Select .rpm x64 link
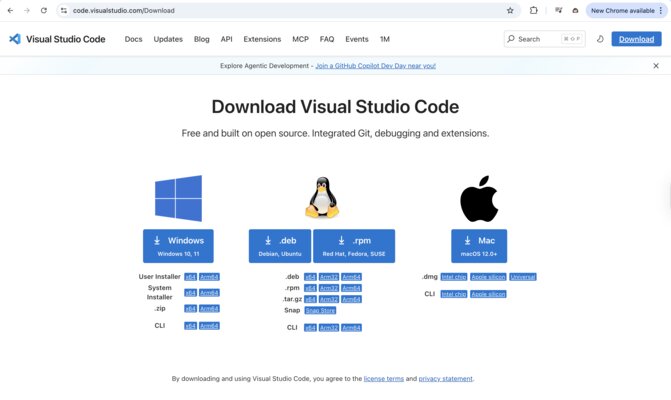 310,288
